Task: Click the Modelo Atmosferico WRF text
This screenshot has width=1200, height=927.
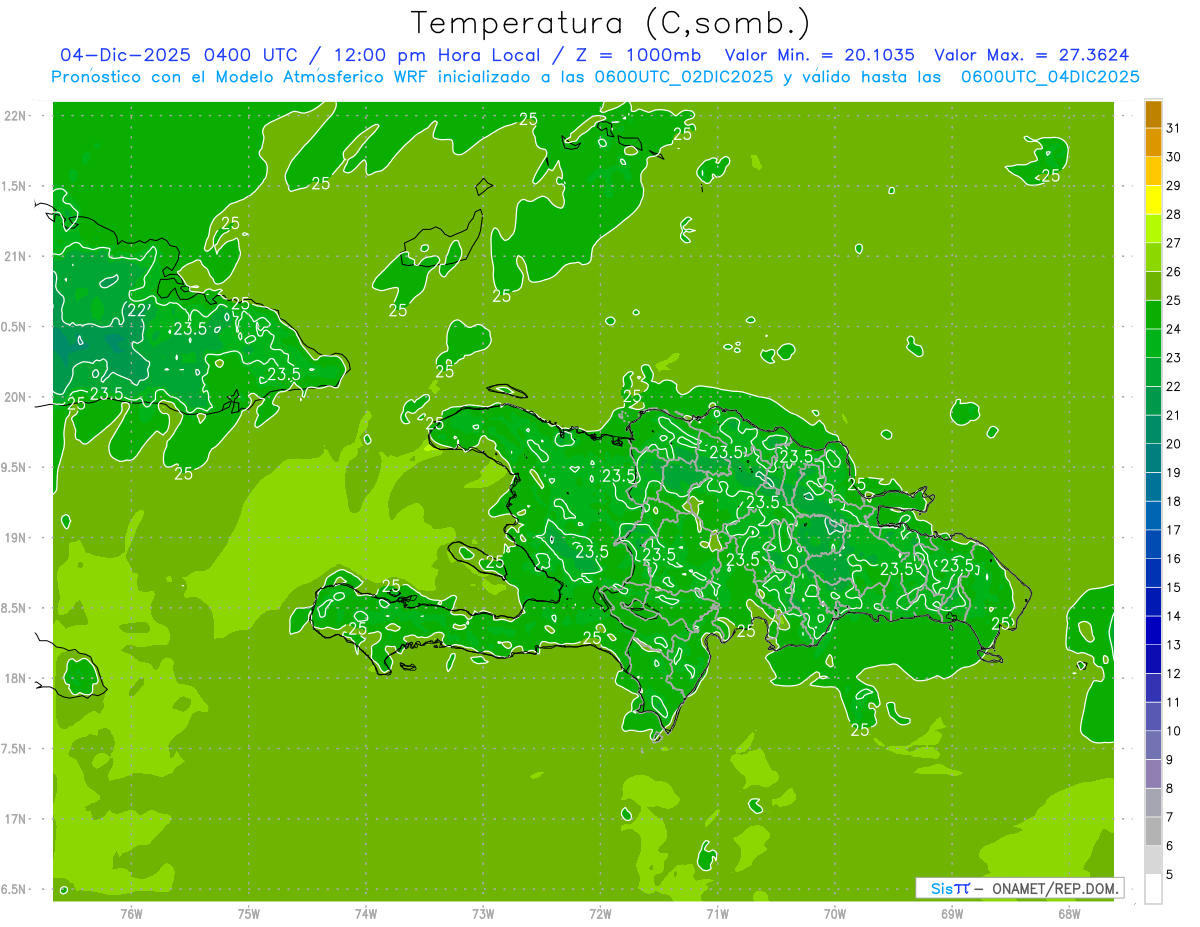Action: [x=302, y=77]
